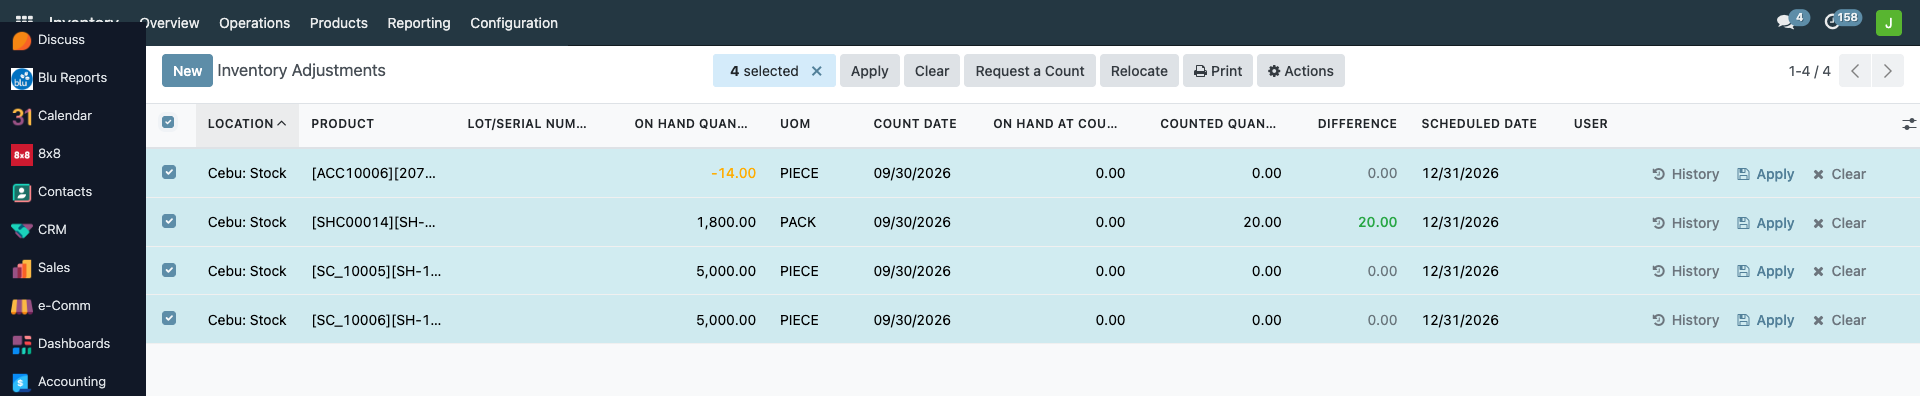The height and width of the screenshot is (396, 1920).
Task: Uncheck the SHC00014 row checkbox
Action: click(169, 221)
